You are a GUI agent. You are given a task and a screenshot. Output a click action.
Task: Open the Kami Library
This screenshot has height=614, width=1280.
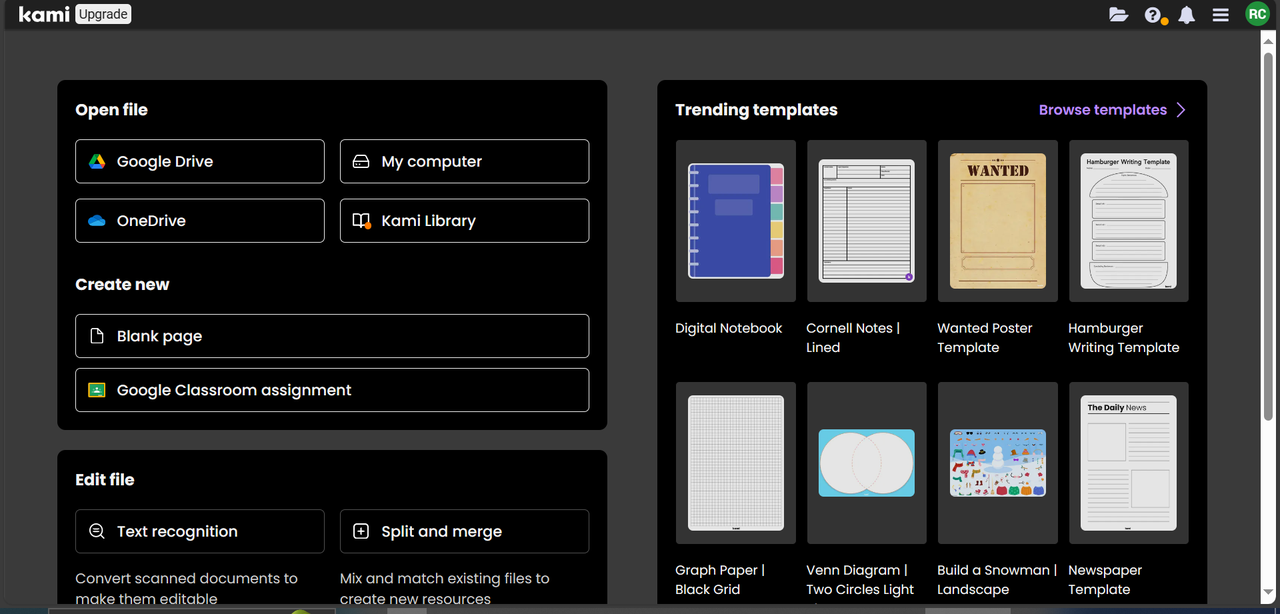pyautogui.click(x=464, y=221)
